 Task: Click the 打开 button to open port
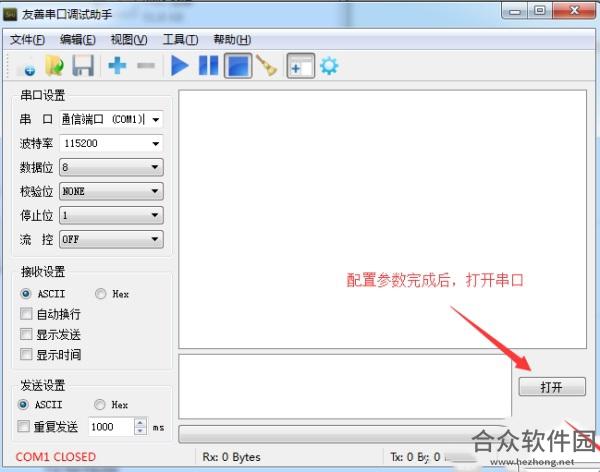[x=552, y=387]
